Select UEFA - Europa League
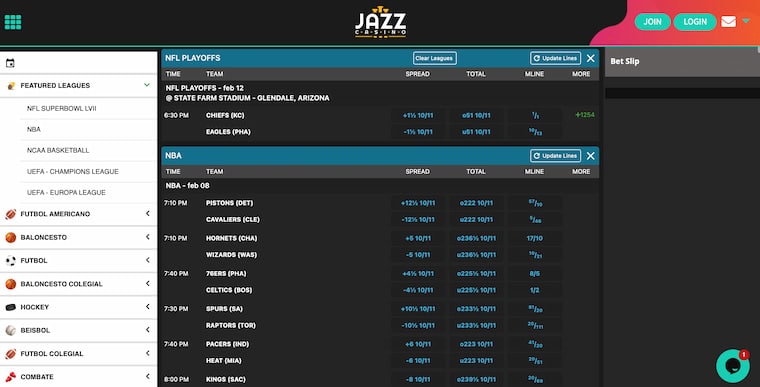The width and height of the screenshot is (760, 387). 66,193
